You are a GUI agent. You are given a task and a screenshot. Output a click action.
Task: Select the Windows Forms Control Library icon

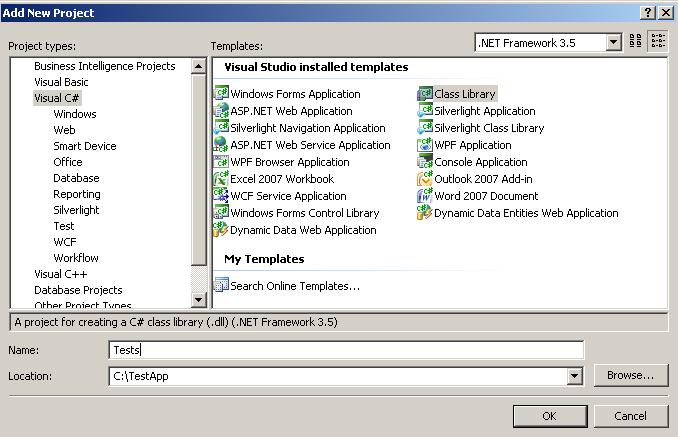221,212
